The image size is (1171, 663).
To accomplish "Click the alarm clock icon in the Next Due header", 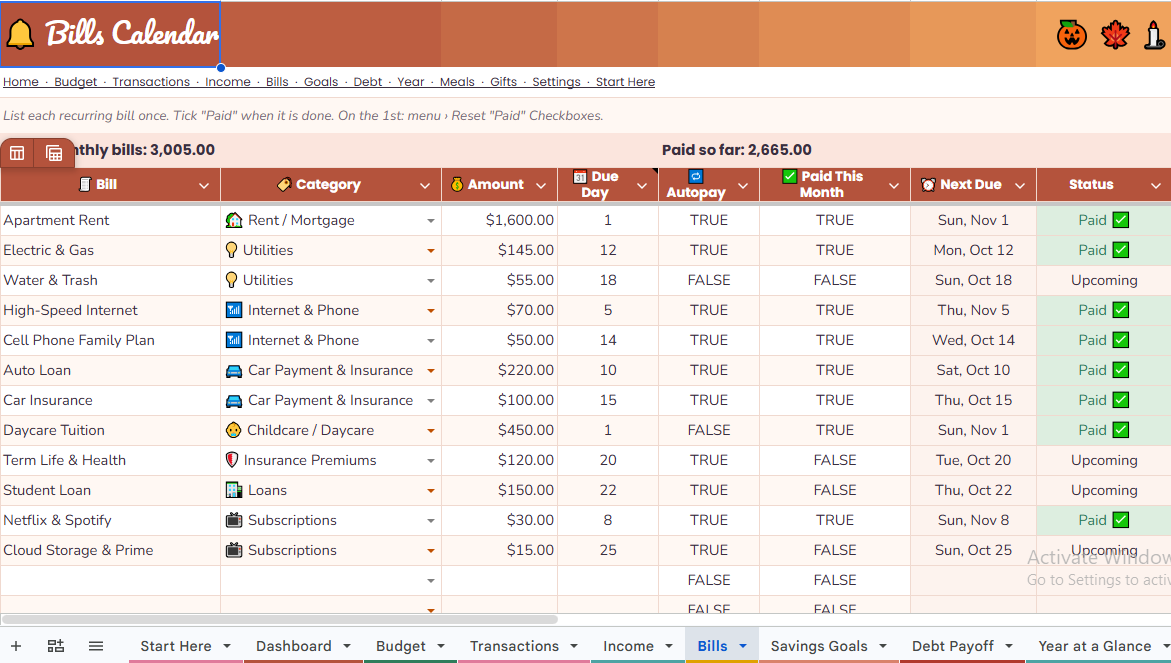I will 928,184.
